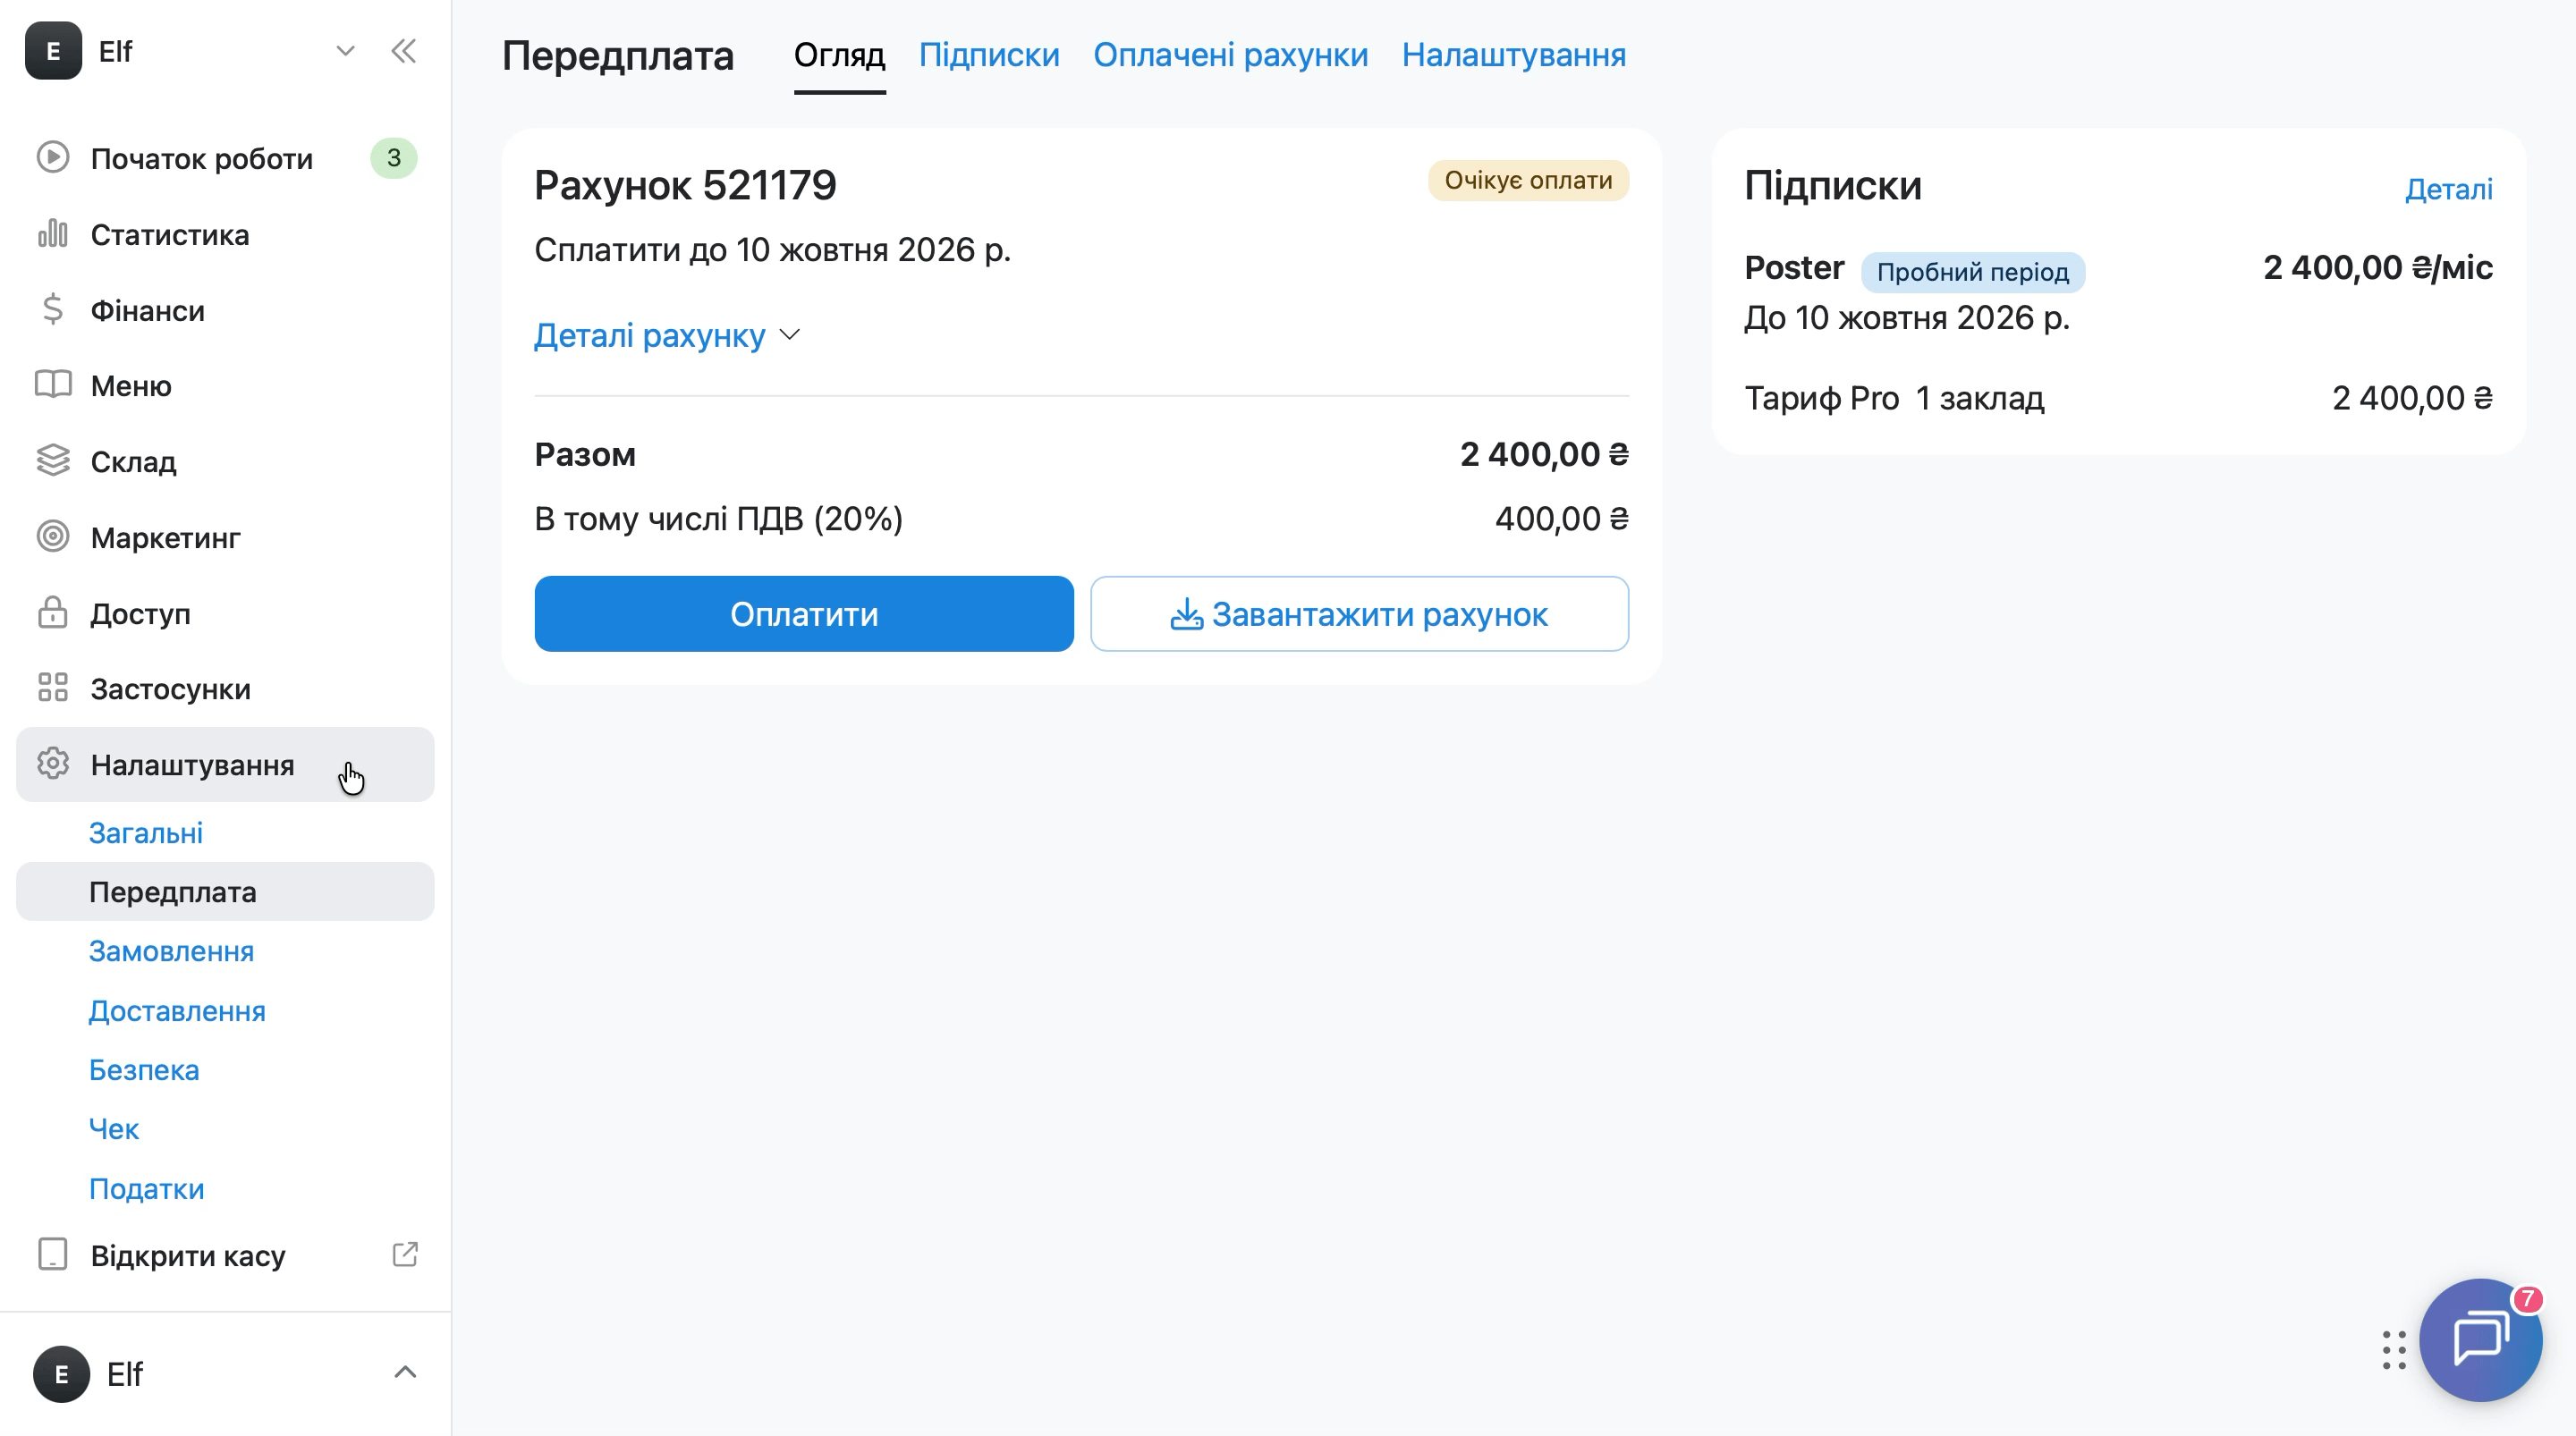Click the tablet icon next to Відкрити касу
This screenshot has width=2576, height=1436.
pyautogui.click(x=53, y=1255)
